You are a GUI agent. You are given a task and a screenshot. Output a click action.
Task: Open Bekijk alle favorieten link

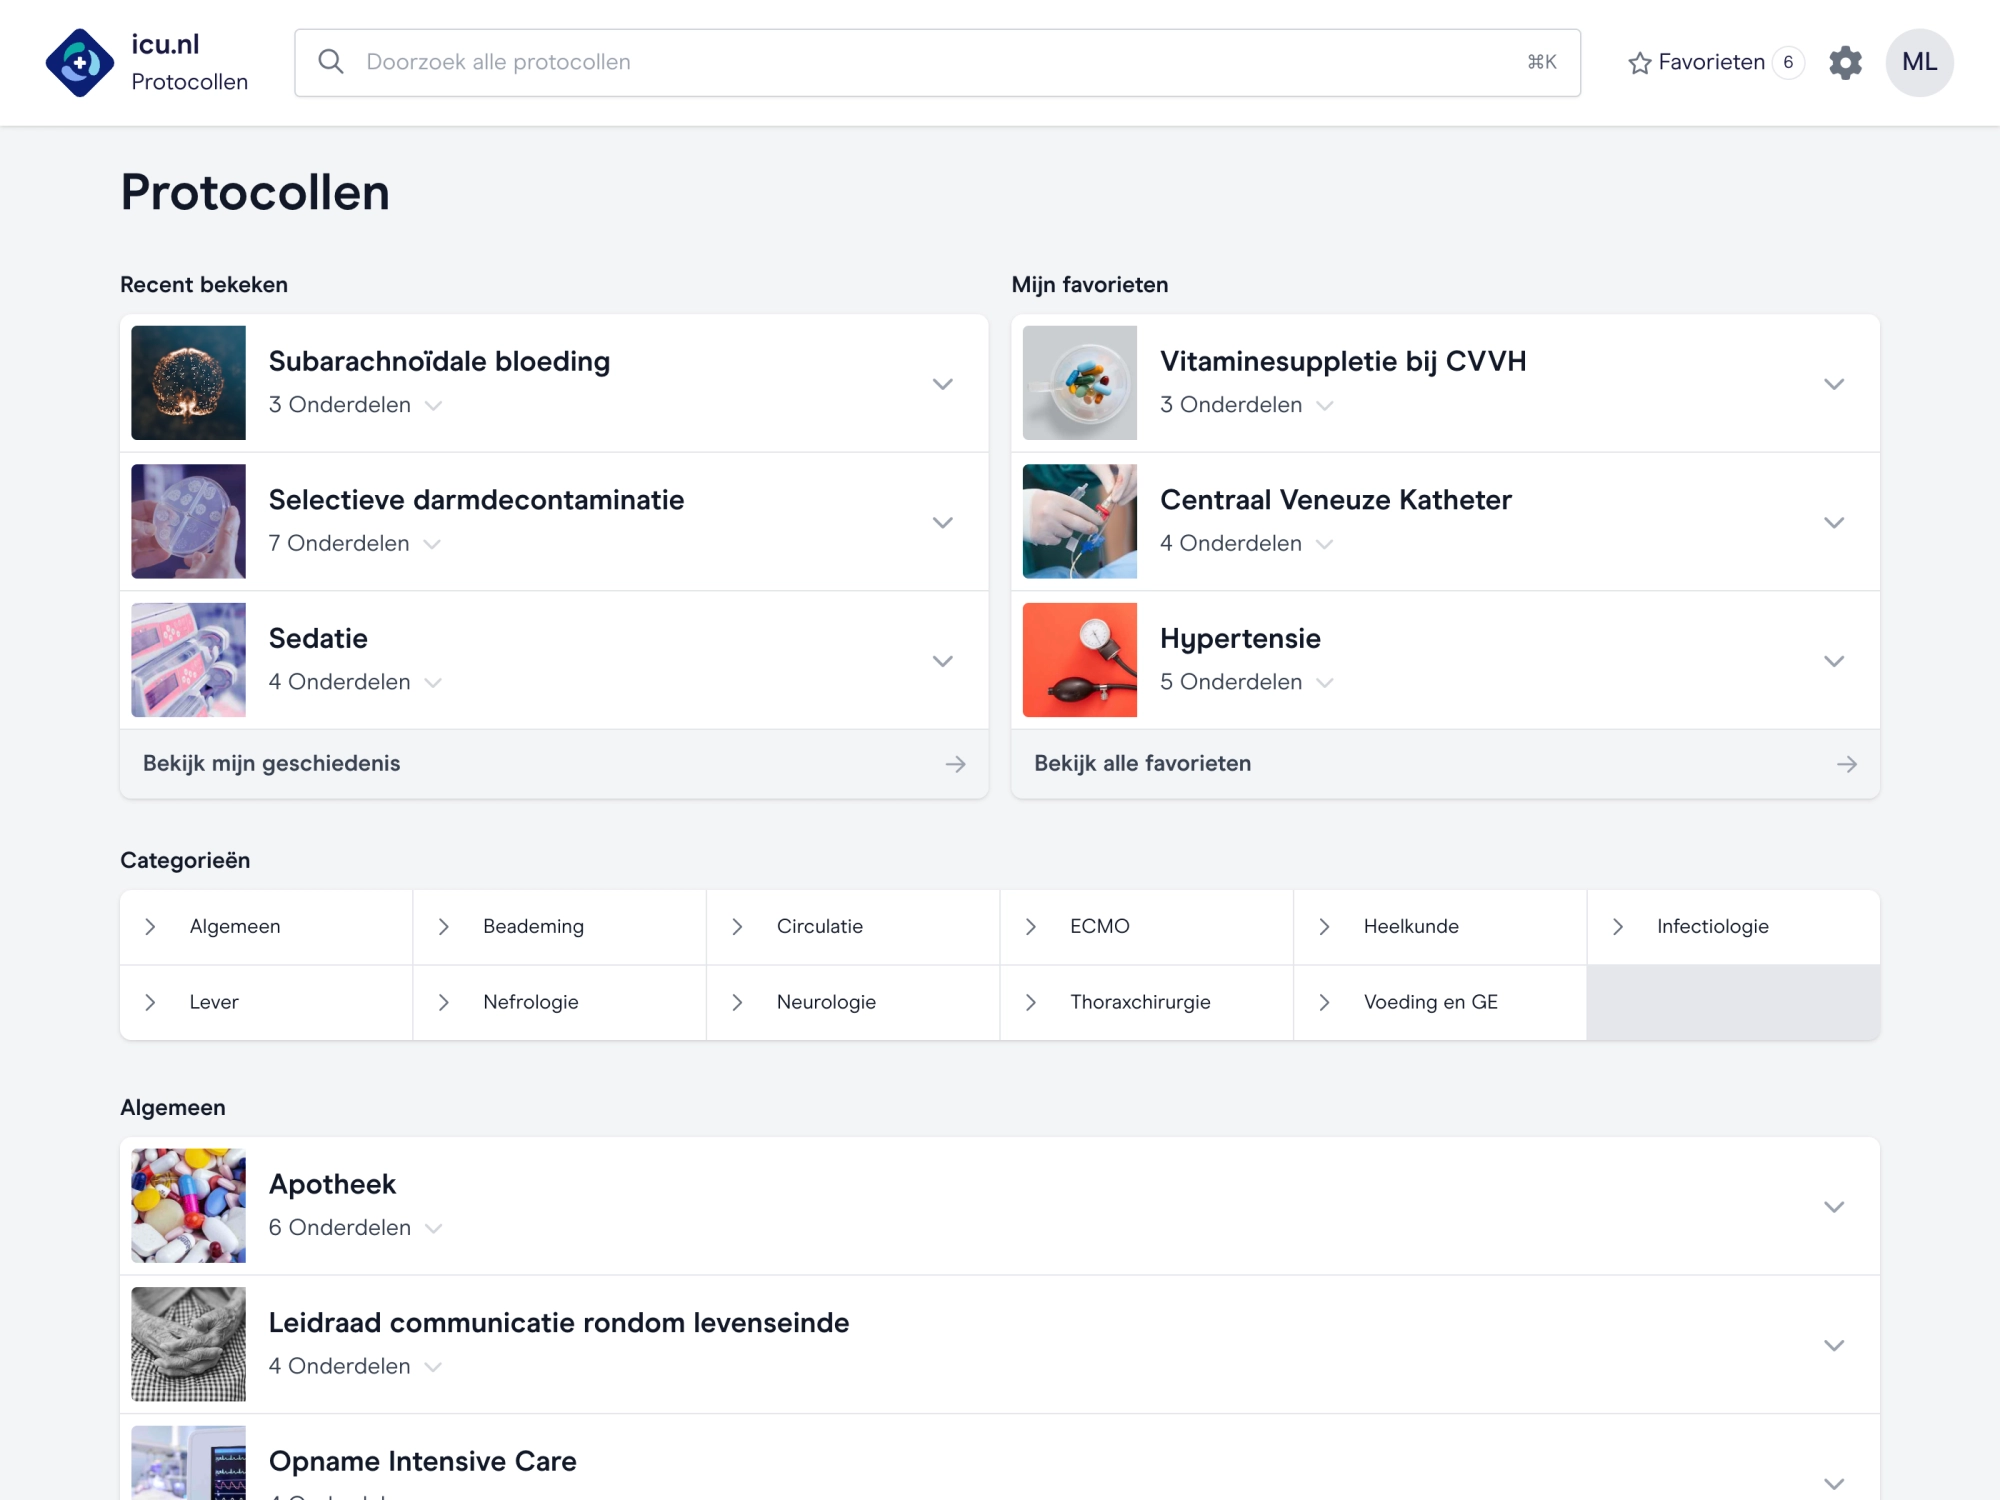point(1142,764)
